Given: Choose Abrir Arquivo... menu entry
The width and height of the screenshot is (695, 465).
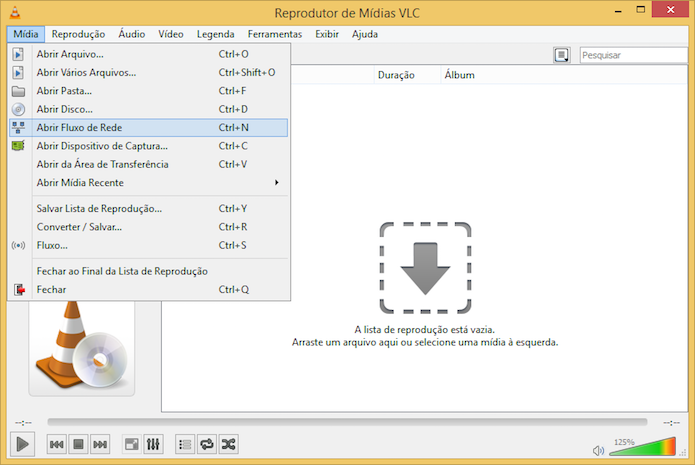Looking at the screenshot, I should [148, 54].
